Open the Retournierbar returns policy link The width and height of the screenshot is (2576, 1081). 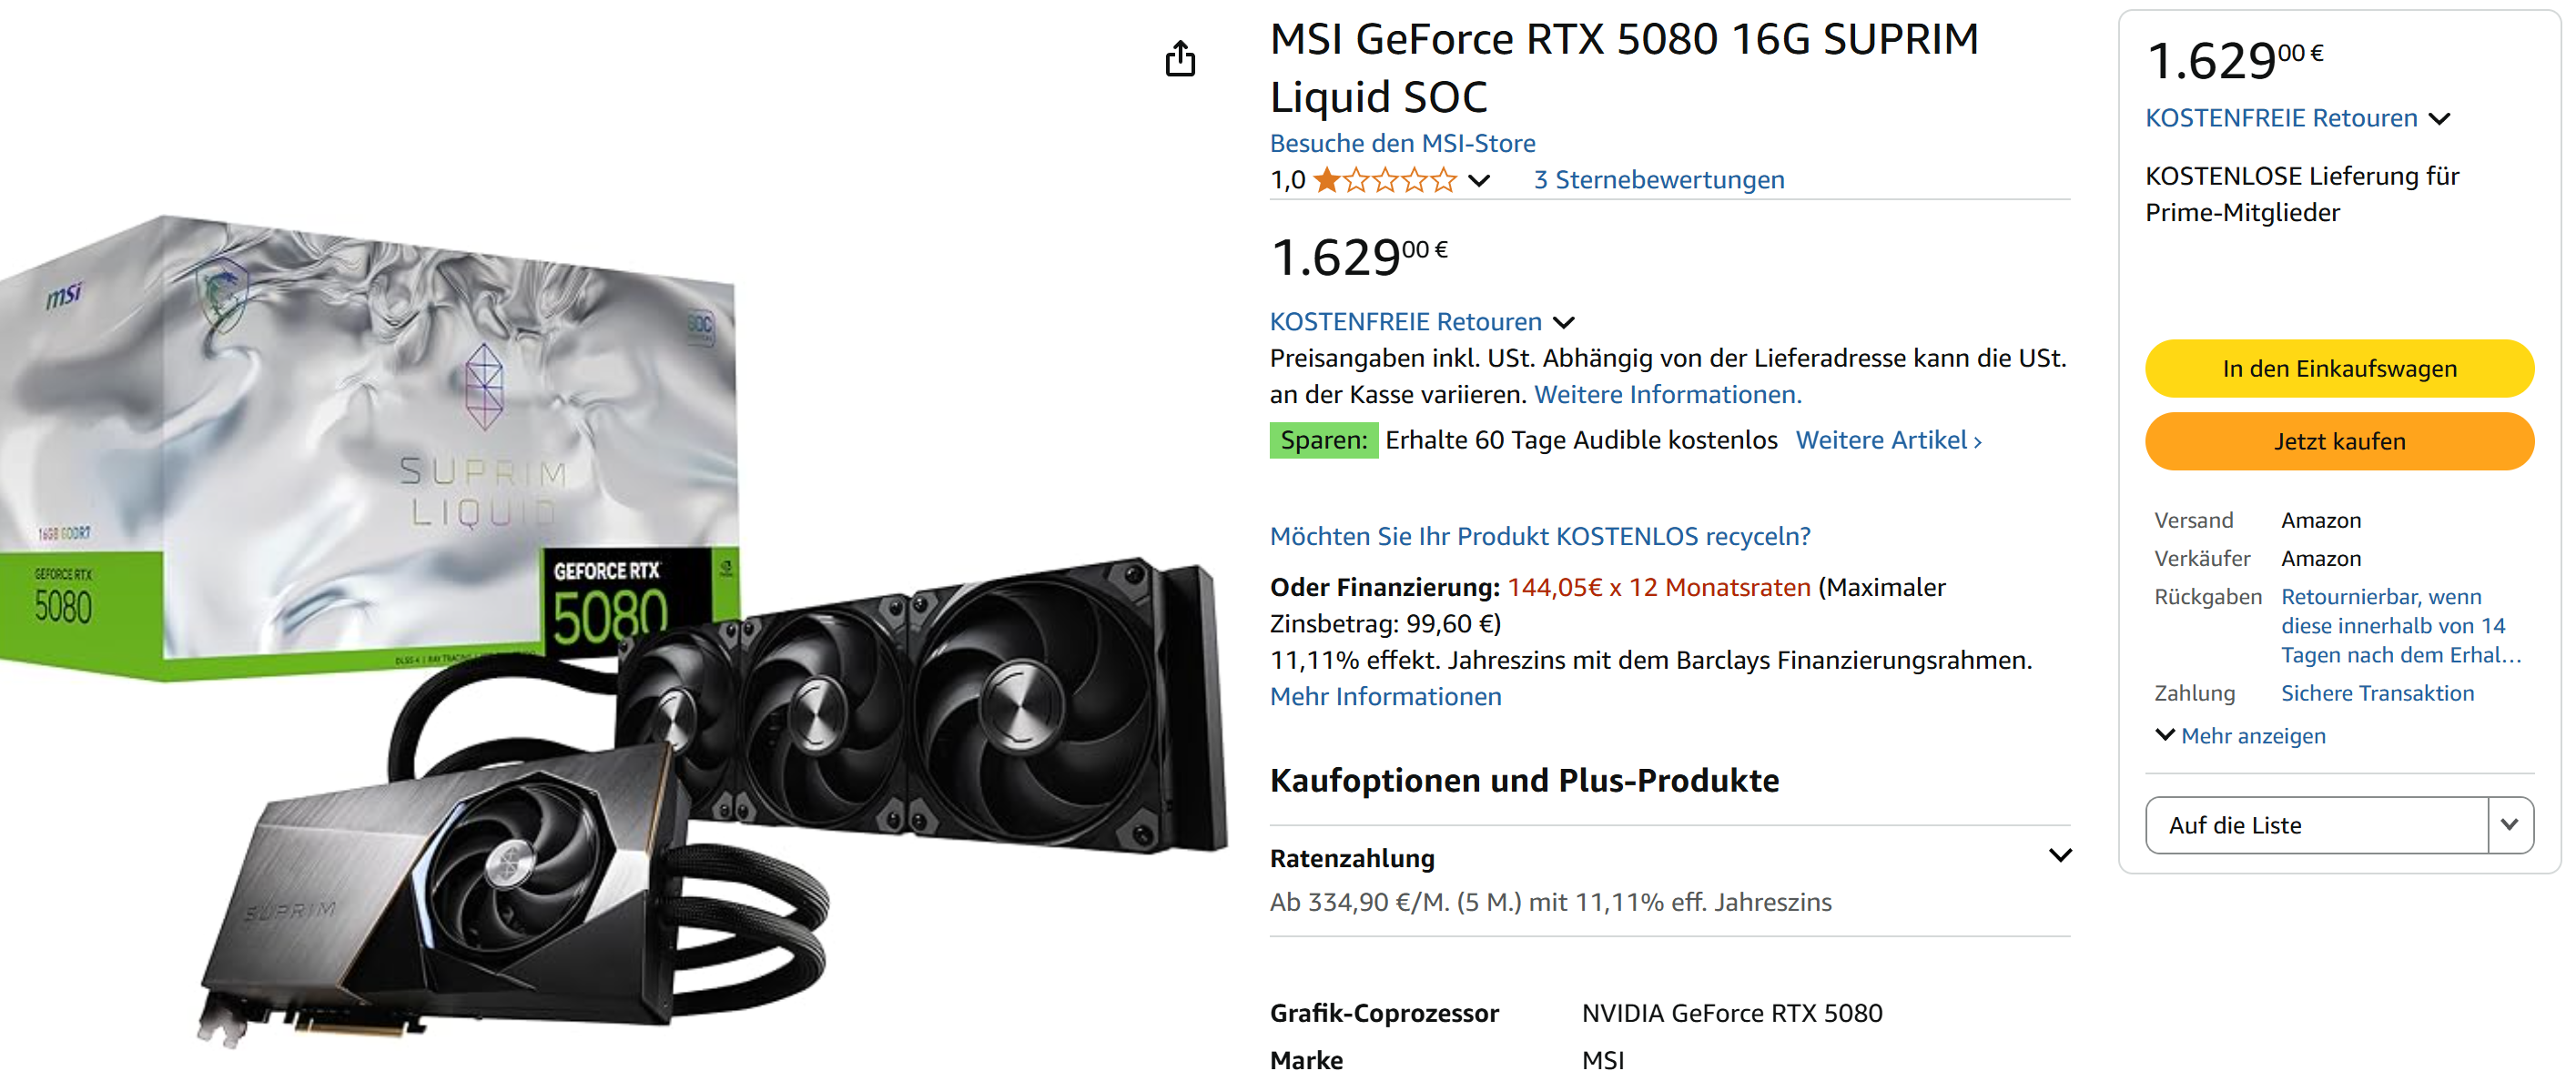2401,626
